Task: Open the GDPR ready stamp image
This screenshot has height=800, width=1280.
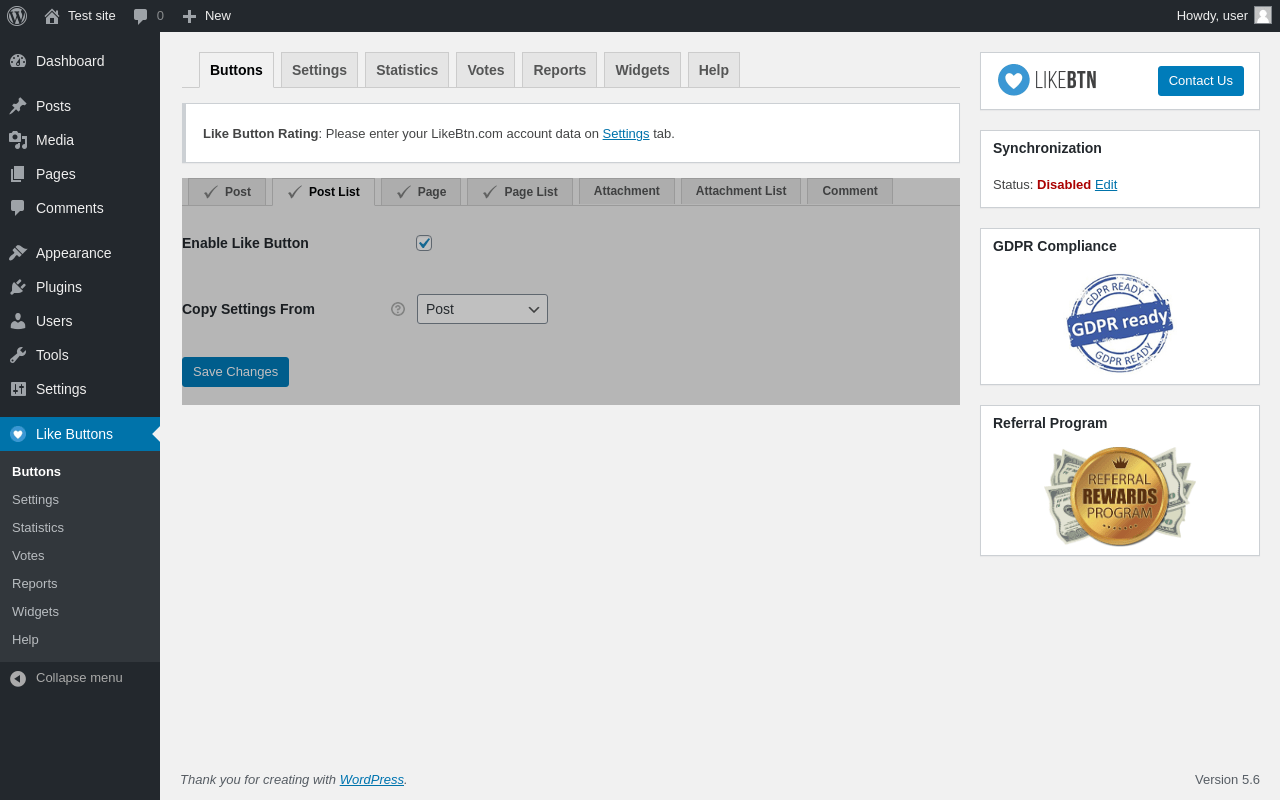Action: coord(1120,322)
